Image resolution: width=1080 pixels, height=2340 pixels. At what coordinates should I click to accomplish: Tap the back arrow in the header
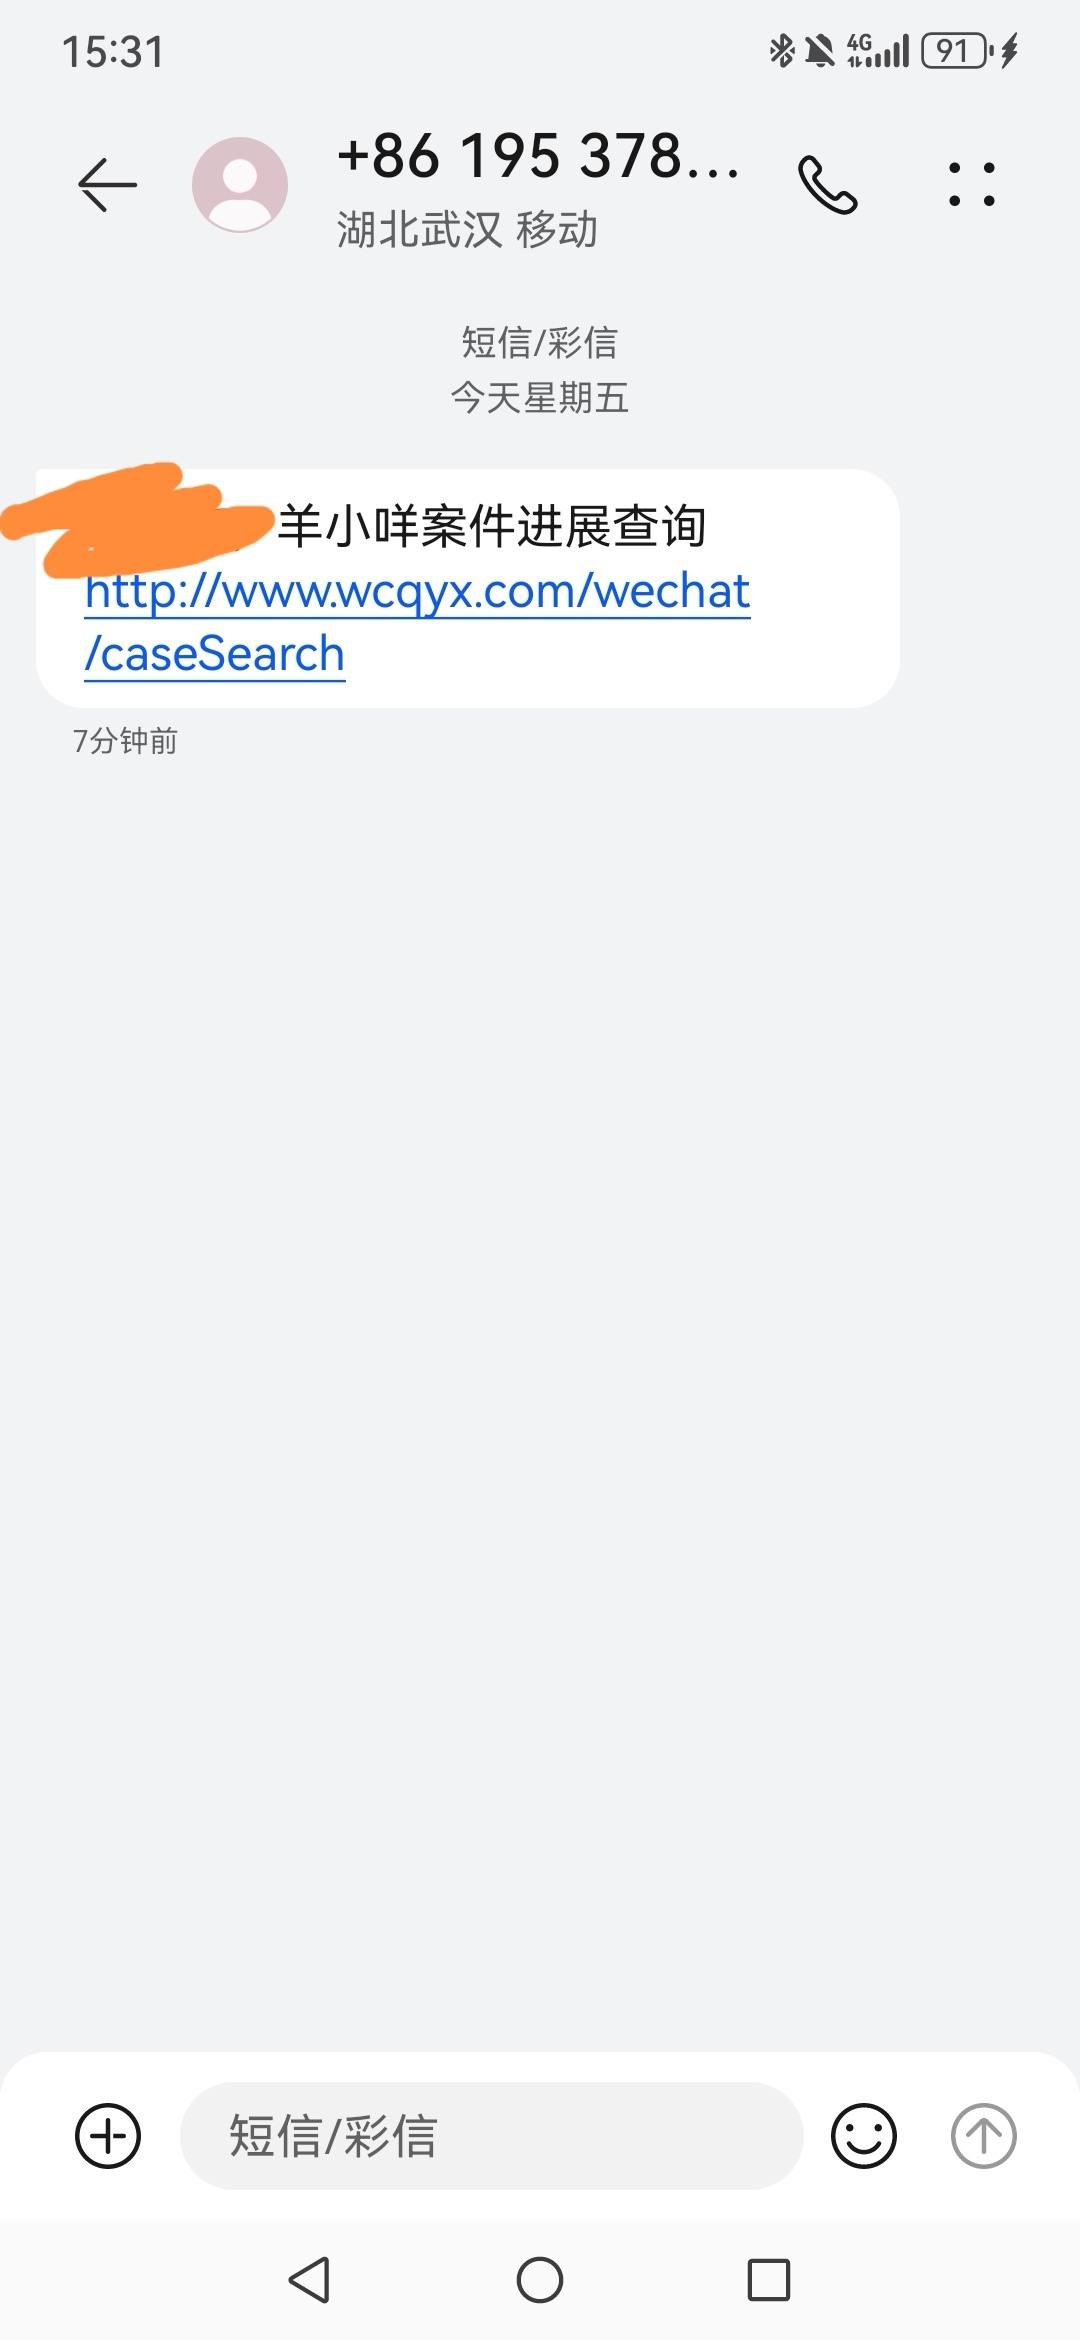107,184
